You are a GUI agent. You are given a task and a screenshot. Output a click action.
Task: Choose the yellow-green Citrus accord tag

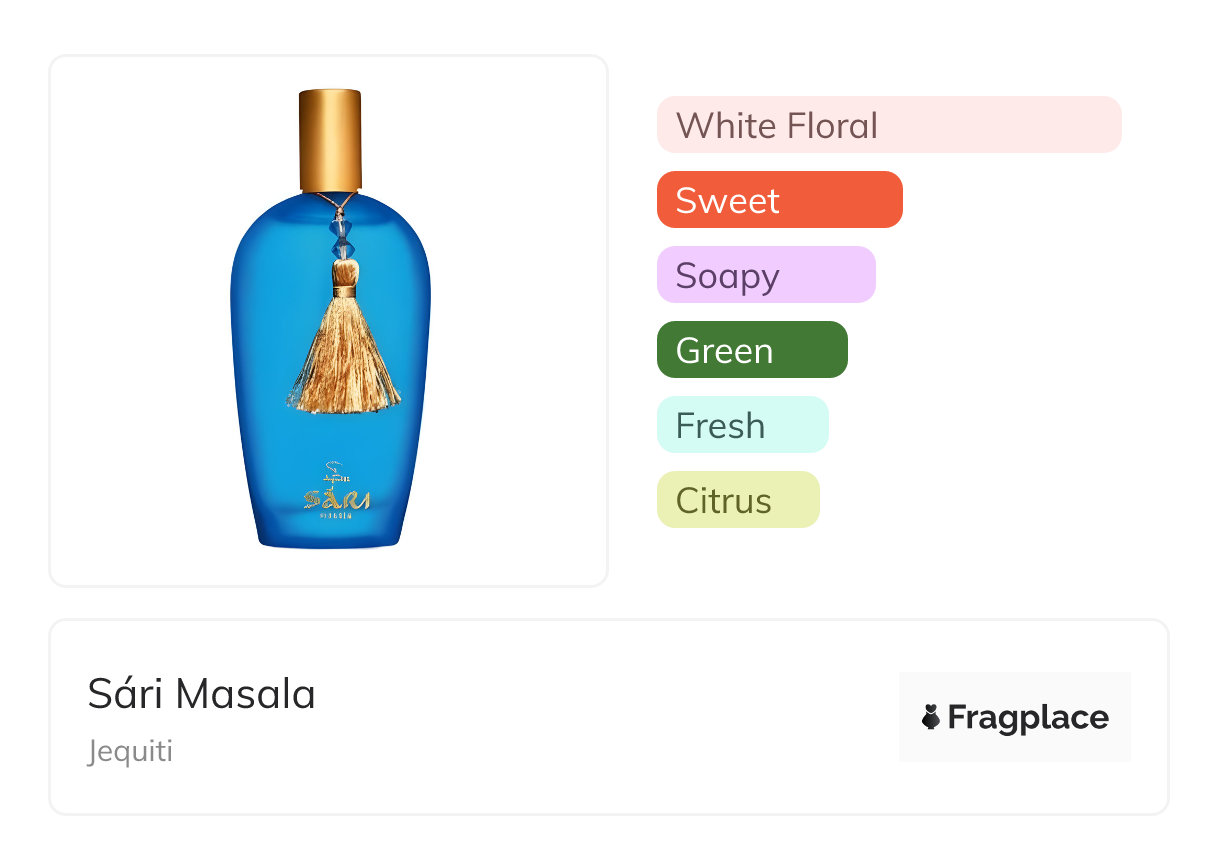coord(738,500)
